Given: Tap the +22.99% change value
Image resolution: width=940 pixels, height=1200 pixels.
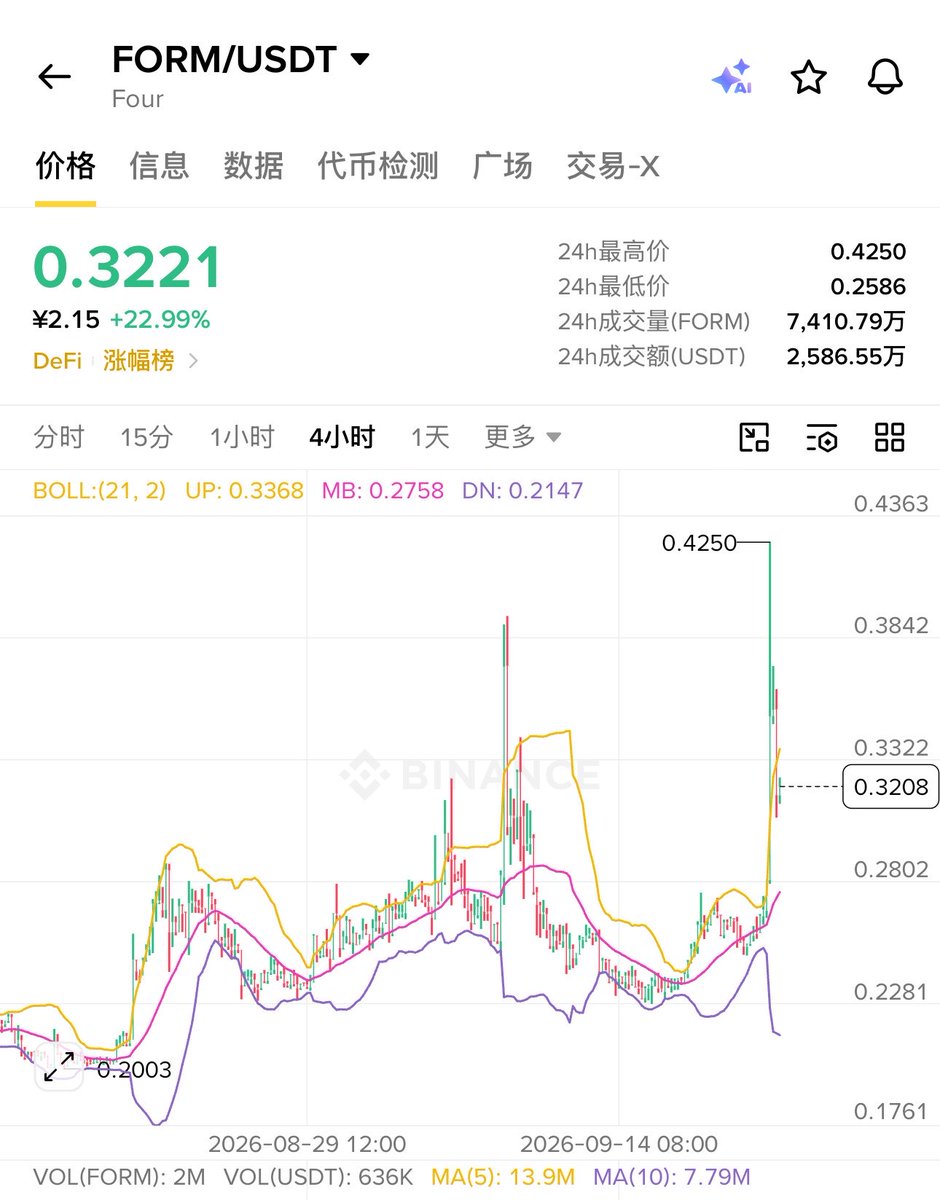Looking at the screenshot, I should (160, 320).
